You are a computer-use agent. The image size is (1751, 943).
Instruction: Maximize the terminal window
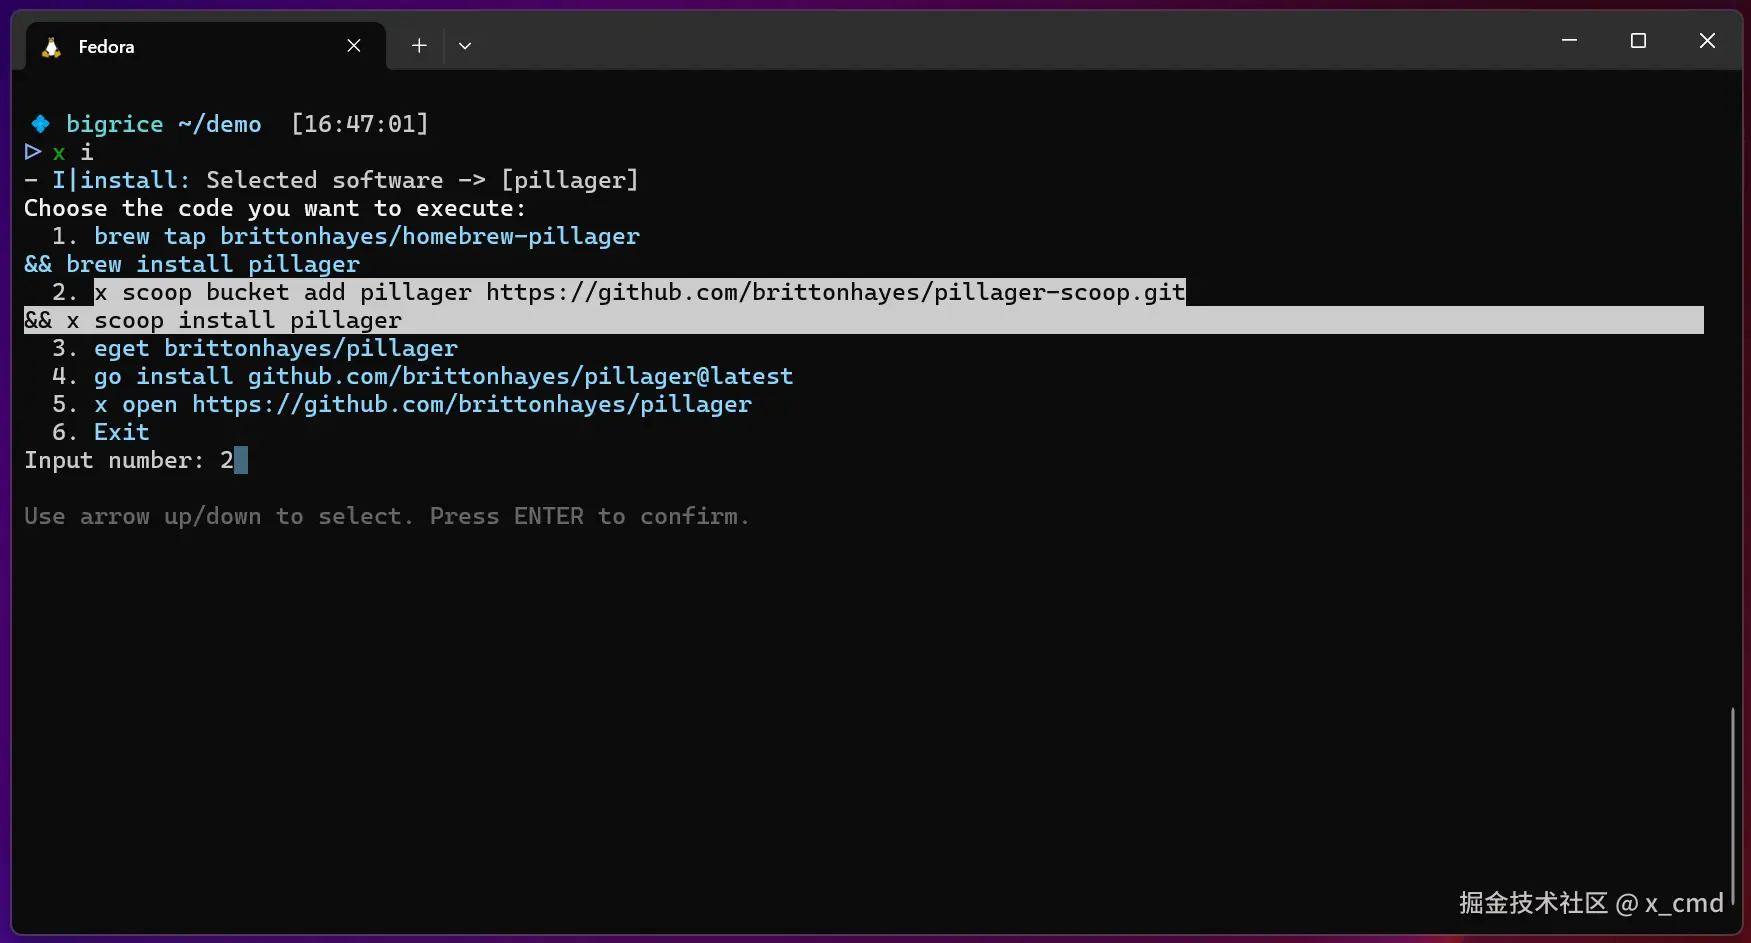pos(1638,41)
